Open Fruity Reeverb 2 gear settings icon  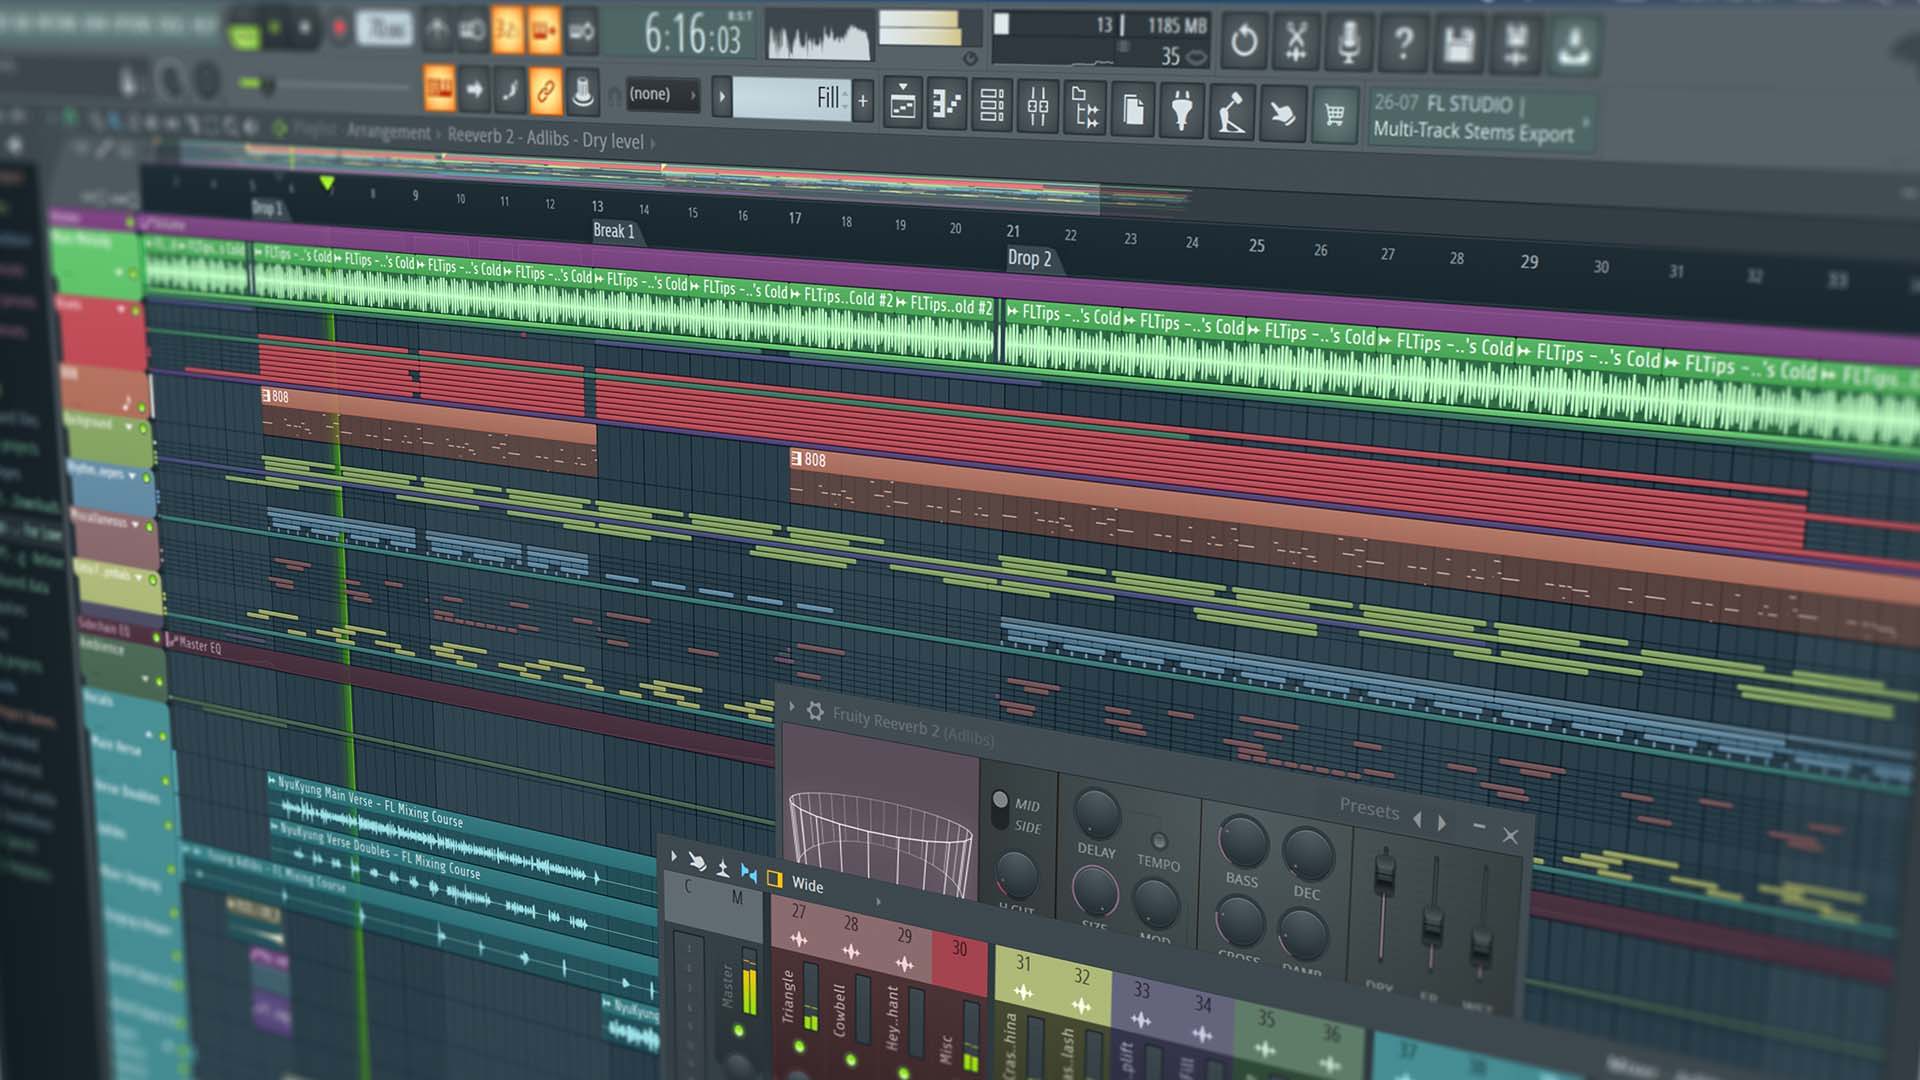(815, 711)
